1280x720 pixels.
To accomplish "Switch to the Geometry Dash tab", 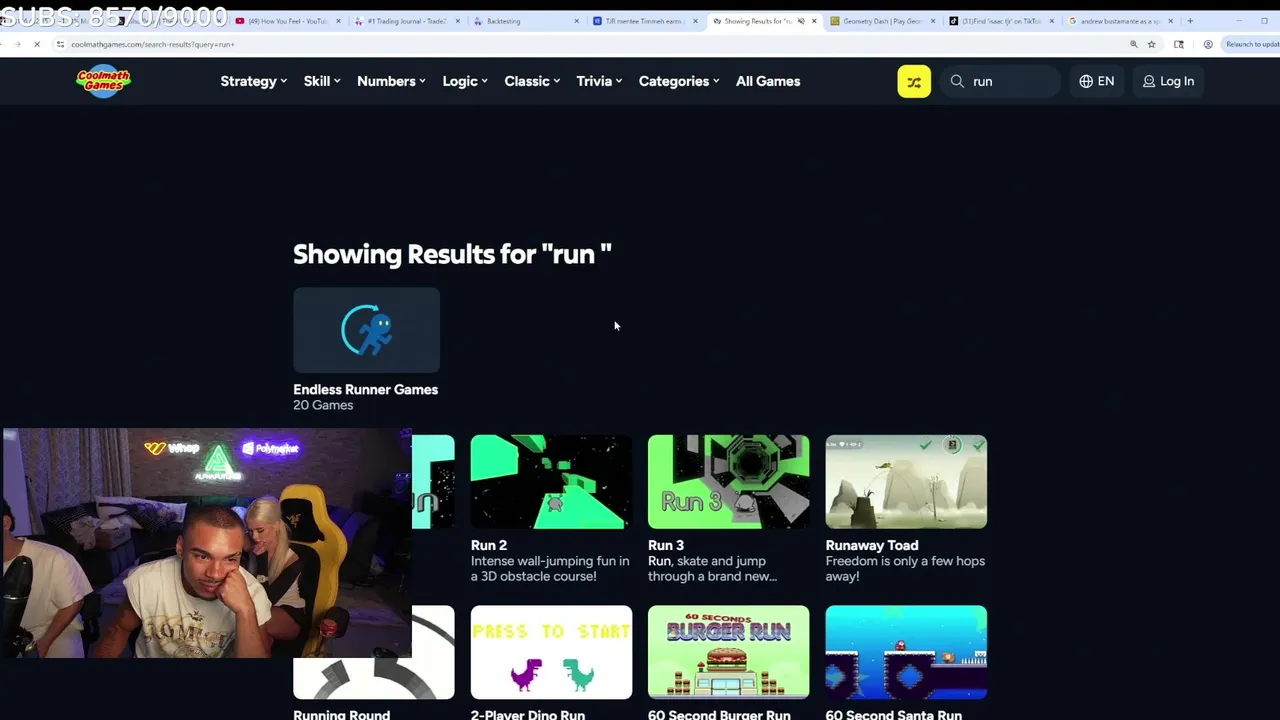I will coord(880,21).
